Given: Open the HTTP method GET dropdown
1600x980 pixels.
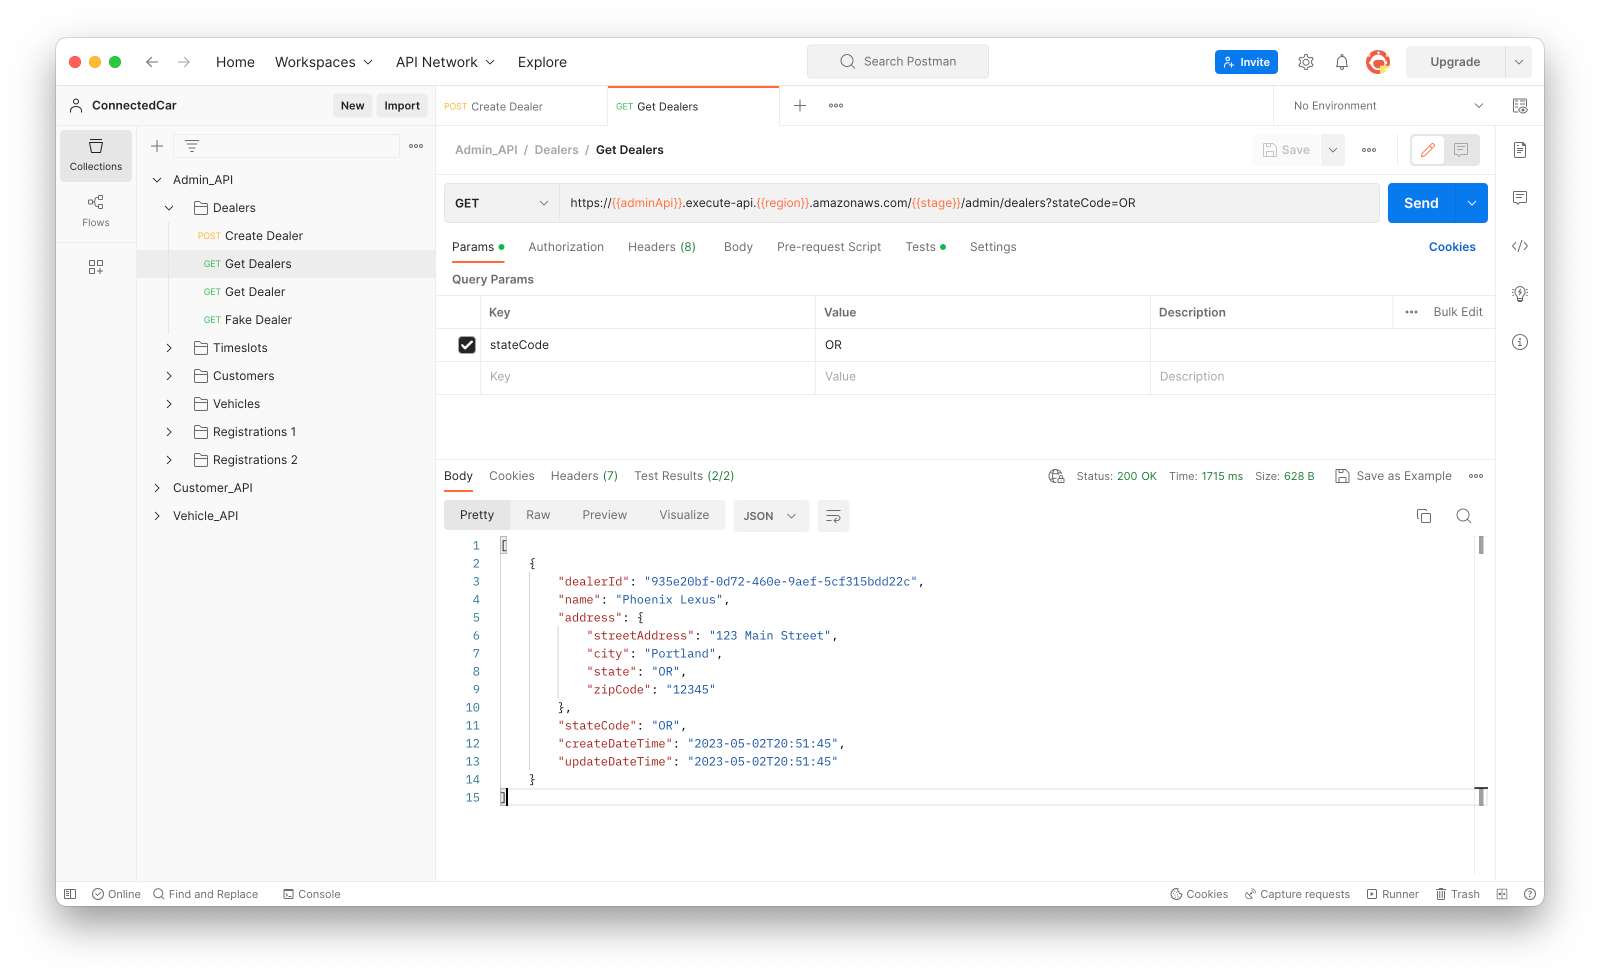Looking at the screenshot, I should (x=501, y=203).
